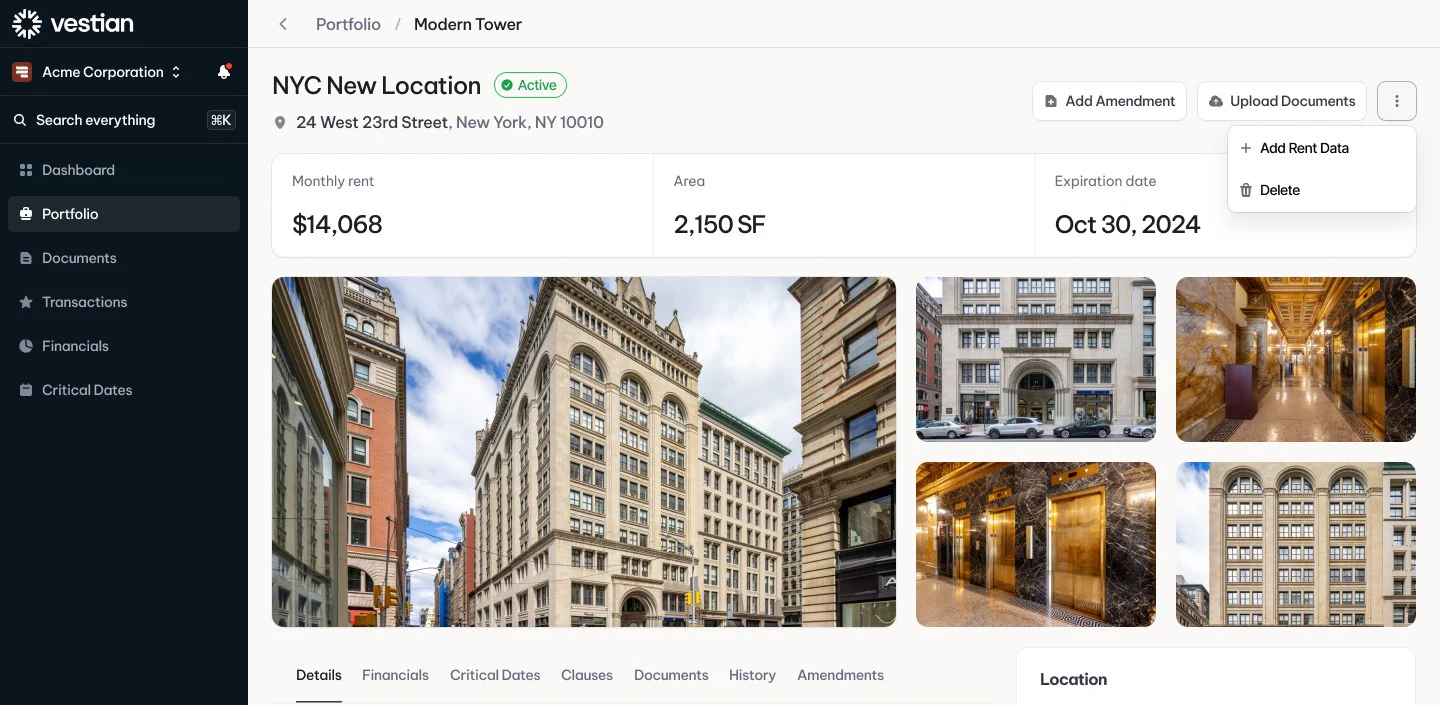Click the Dashboard grid icon

(26, 170)
